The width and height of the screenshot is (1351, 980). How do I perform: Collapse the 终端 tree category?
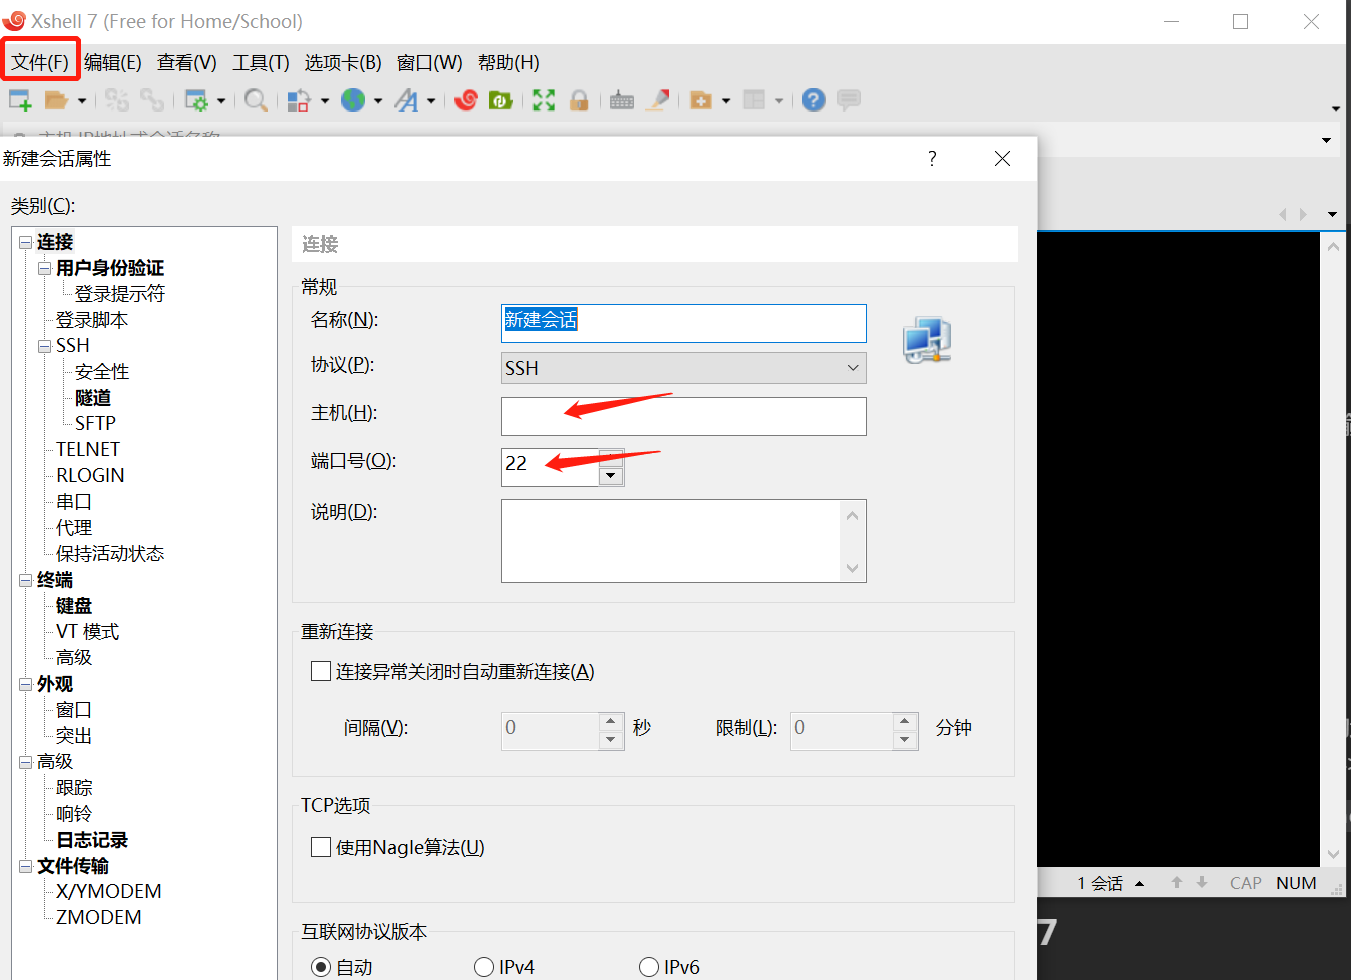tap(25, 580)
